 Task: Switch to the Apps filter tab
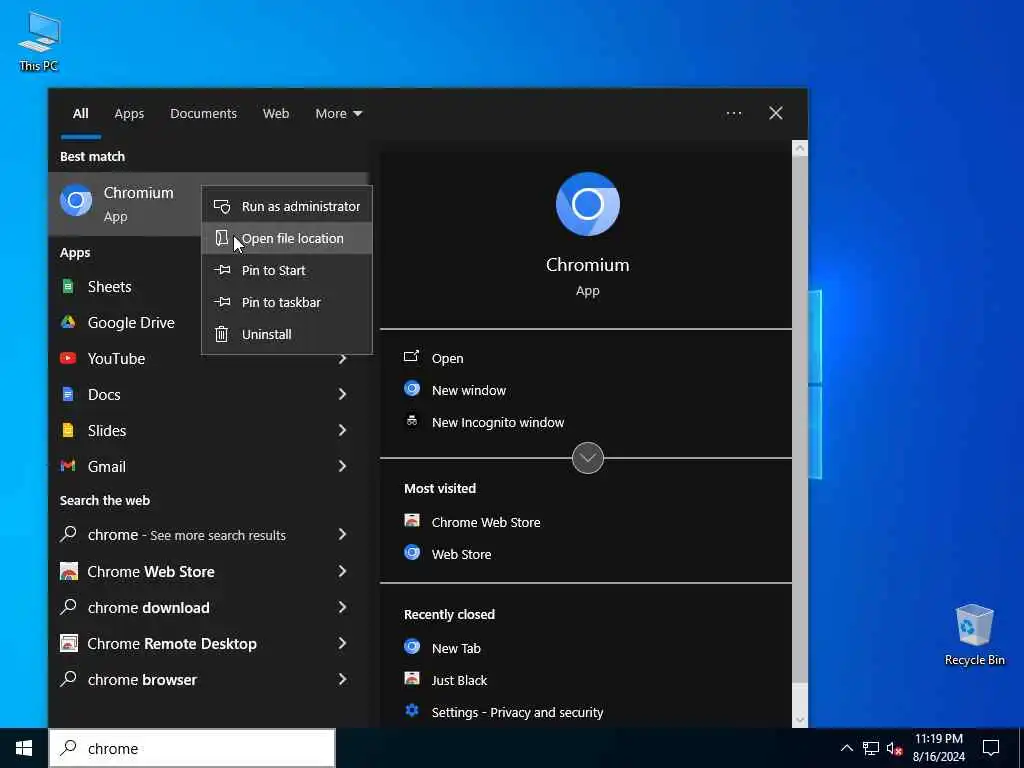coord(129,114)
